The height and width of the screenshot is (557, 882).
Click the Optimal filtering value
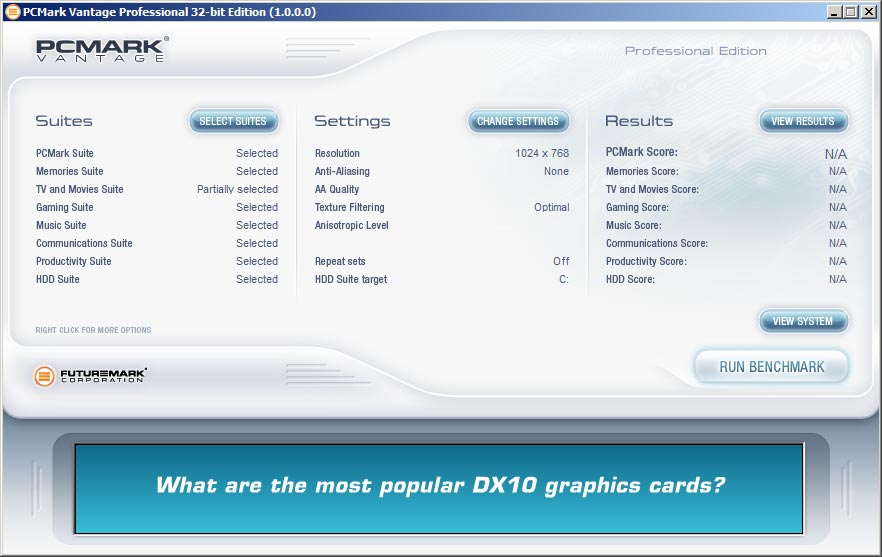pos(552,207)
